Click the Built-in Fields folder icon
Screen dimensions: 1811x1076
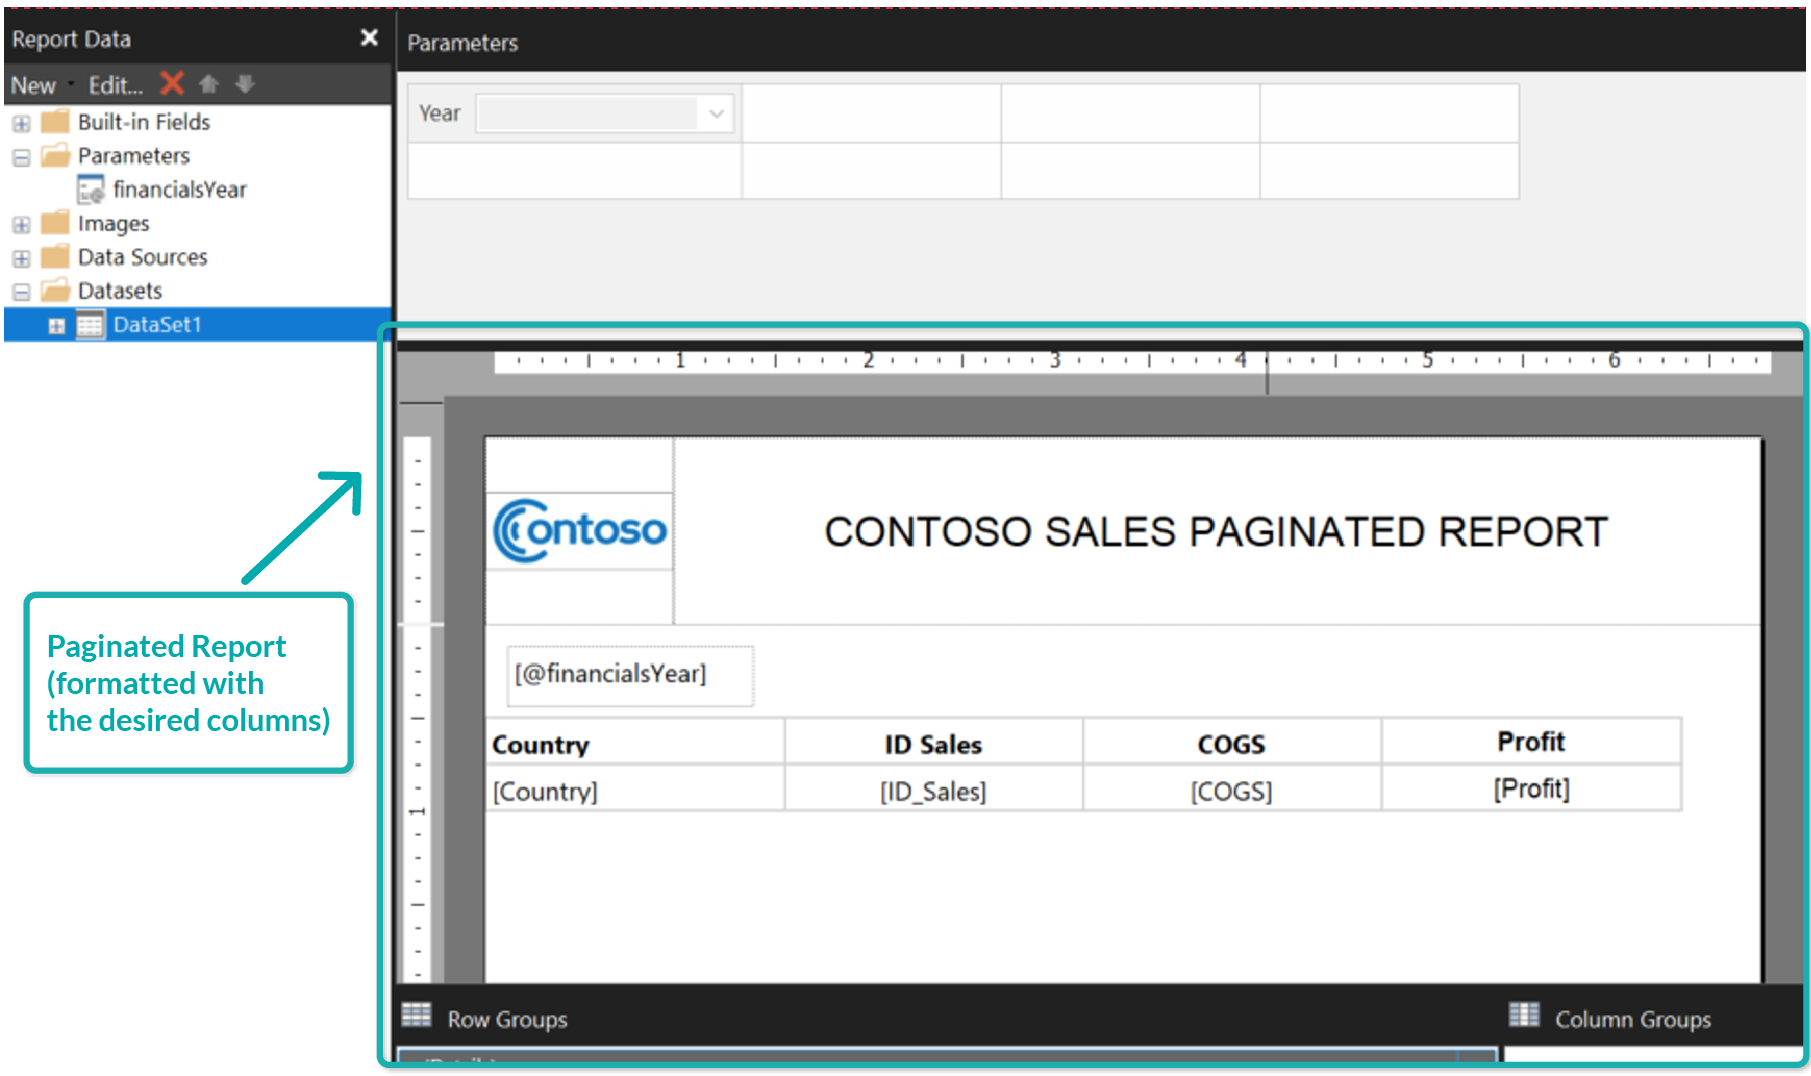[55, 121]
